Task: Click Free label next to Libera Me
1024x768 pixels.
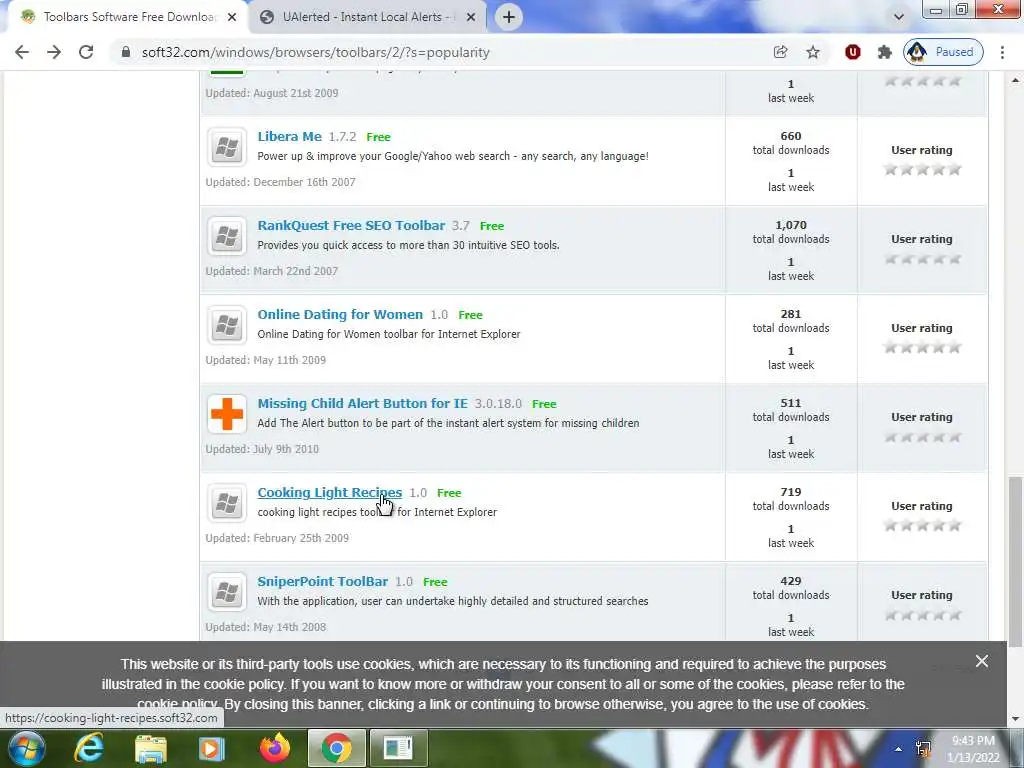Action: pos(378,137)
